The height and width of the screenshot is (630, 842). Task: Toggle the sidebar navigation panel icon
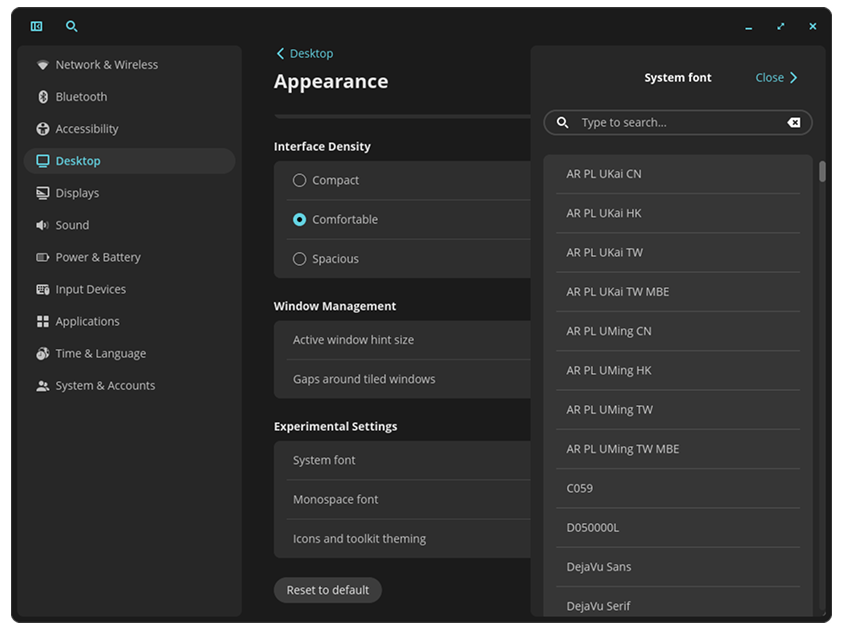click(x=37, y=26)
